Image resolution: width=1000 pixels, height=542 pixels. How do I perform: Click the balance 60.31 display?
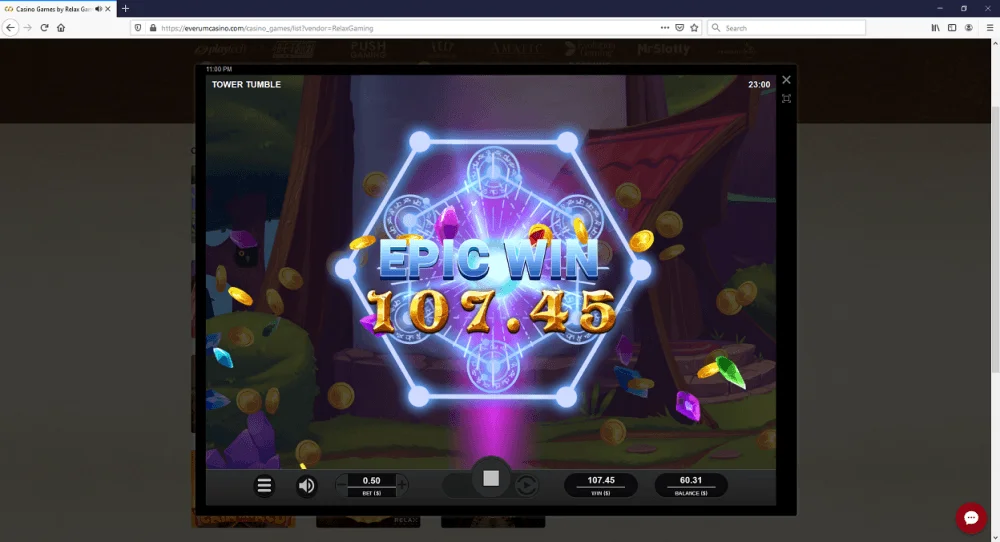tap(691, 485)
